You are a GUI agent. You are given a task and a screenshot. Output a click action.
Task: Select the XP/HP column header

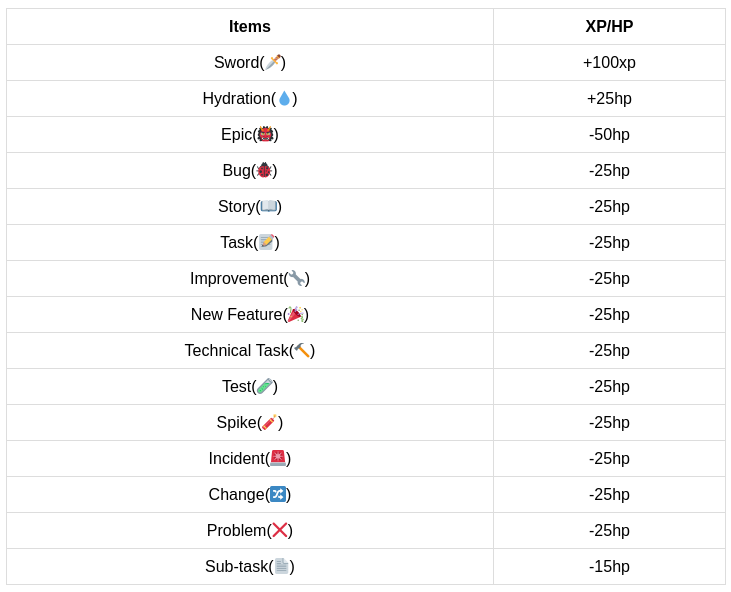click(609, 27)
